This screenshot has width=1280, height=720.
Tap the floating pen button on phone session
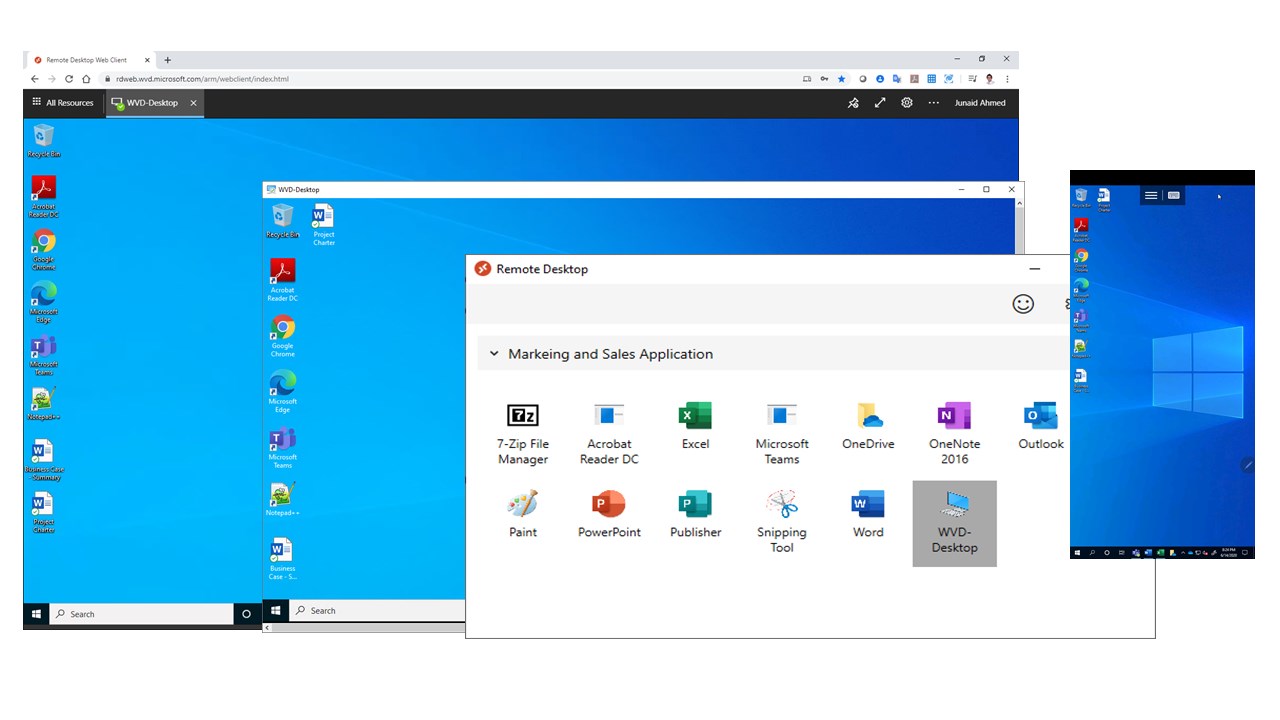[x=1247, y=465]
